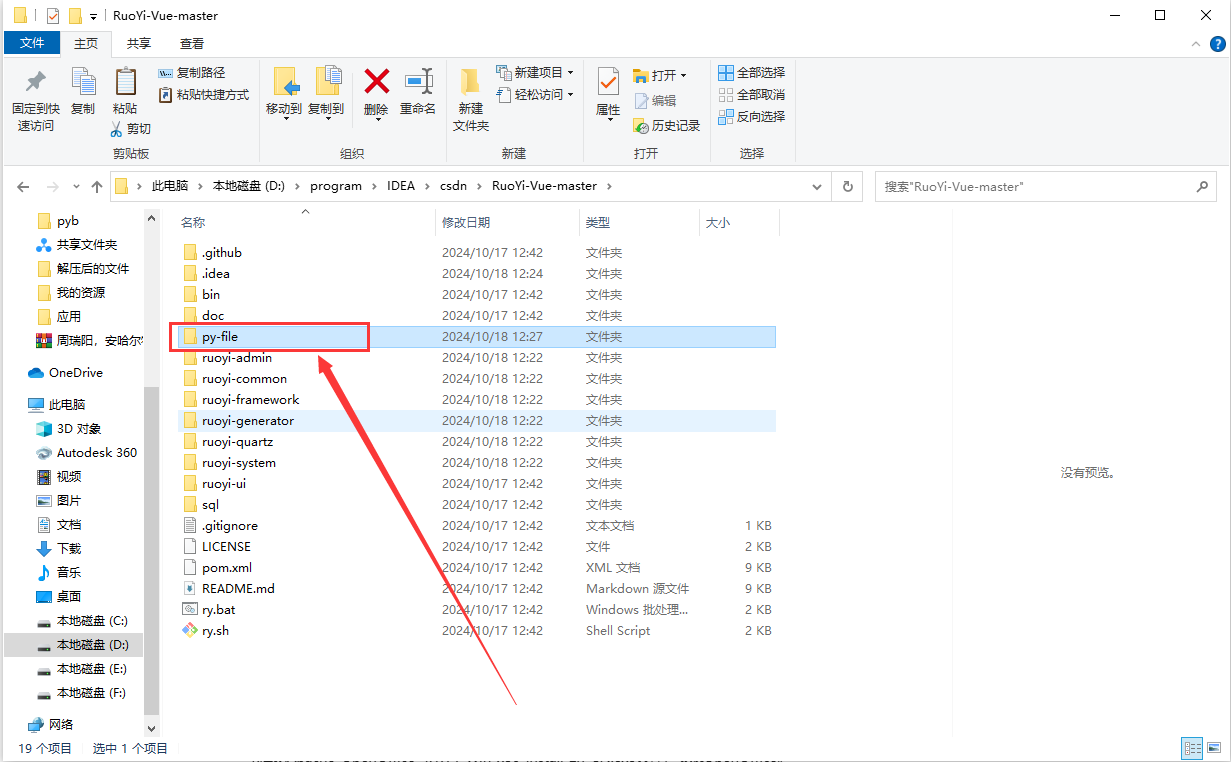Expand the address bar history dropdown
The height and width of the screenshot is (762, 1231).
[819, 186]
